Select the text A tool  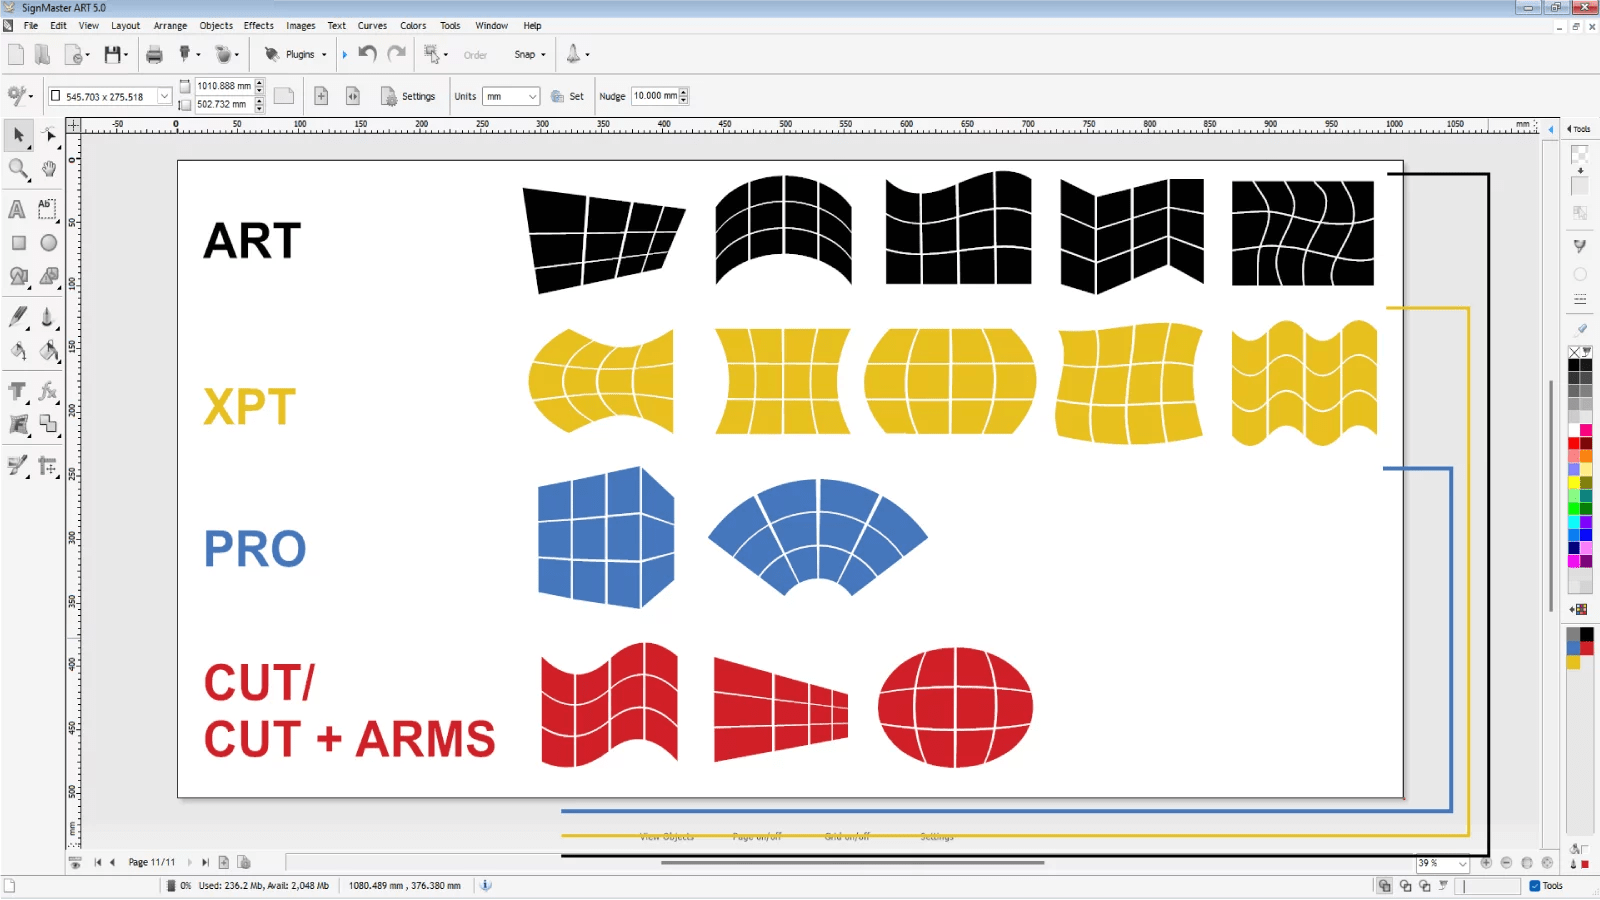coord(17,209)
